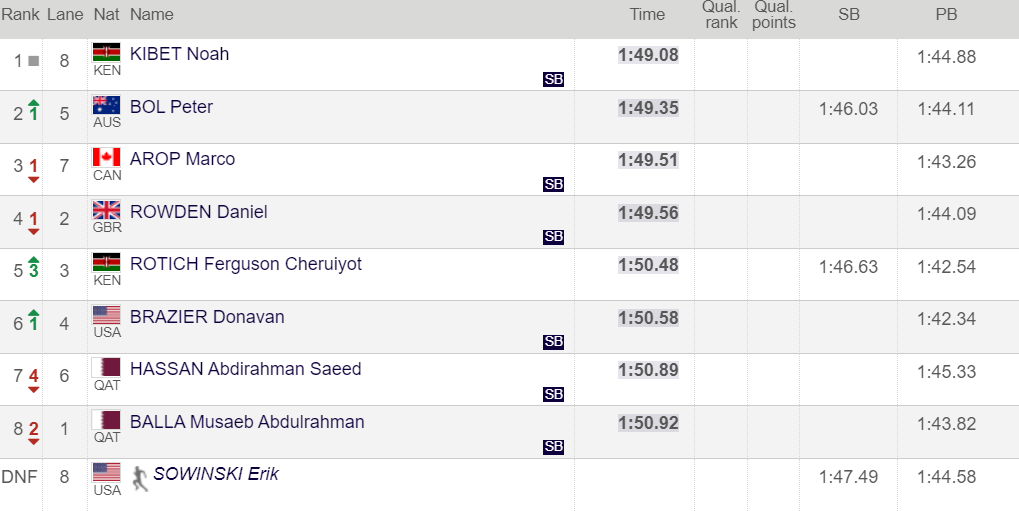This screenshot has width=1019, height=511.
Task: Click the SB badge in BALLA Musaeb's row
Action: pyautogui.click(x=554, y=447)
